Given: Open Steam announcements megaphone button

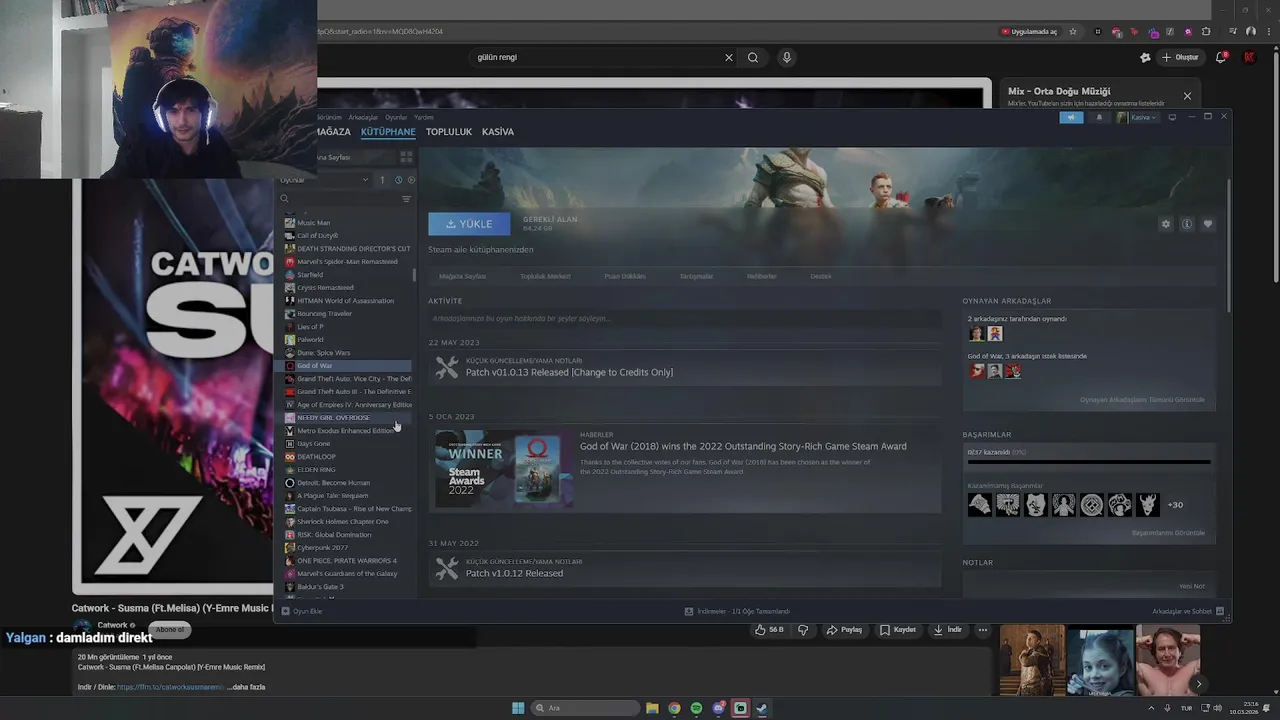Looking at the screenshot, I should click(x=1071, y=117).
